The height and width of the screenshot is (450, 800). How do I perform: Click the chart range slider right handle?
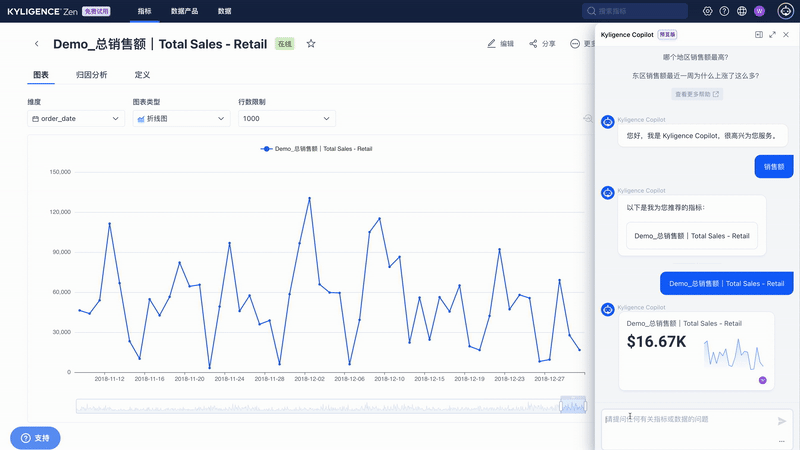click(x=585, y=406)
